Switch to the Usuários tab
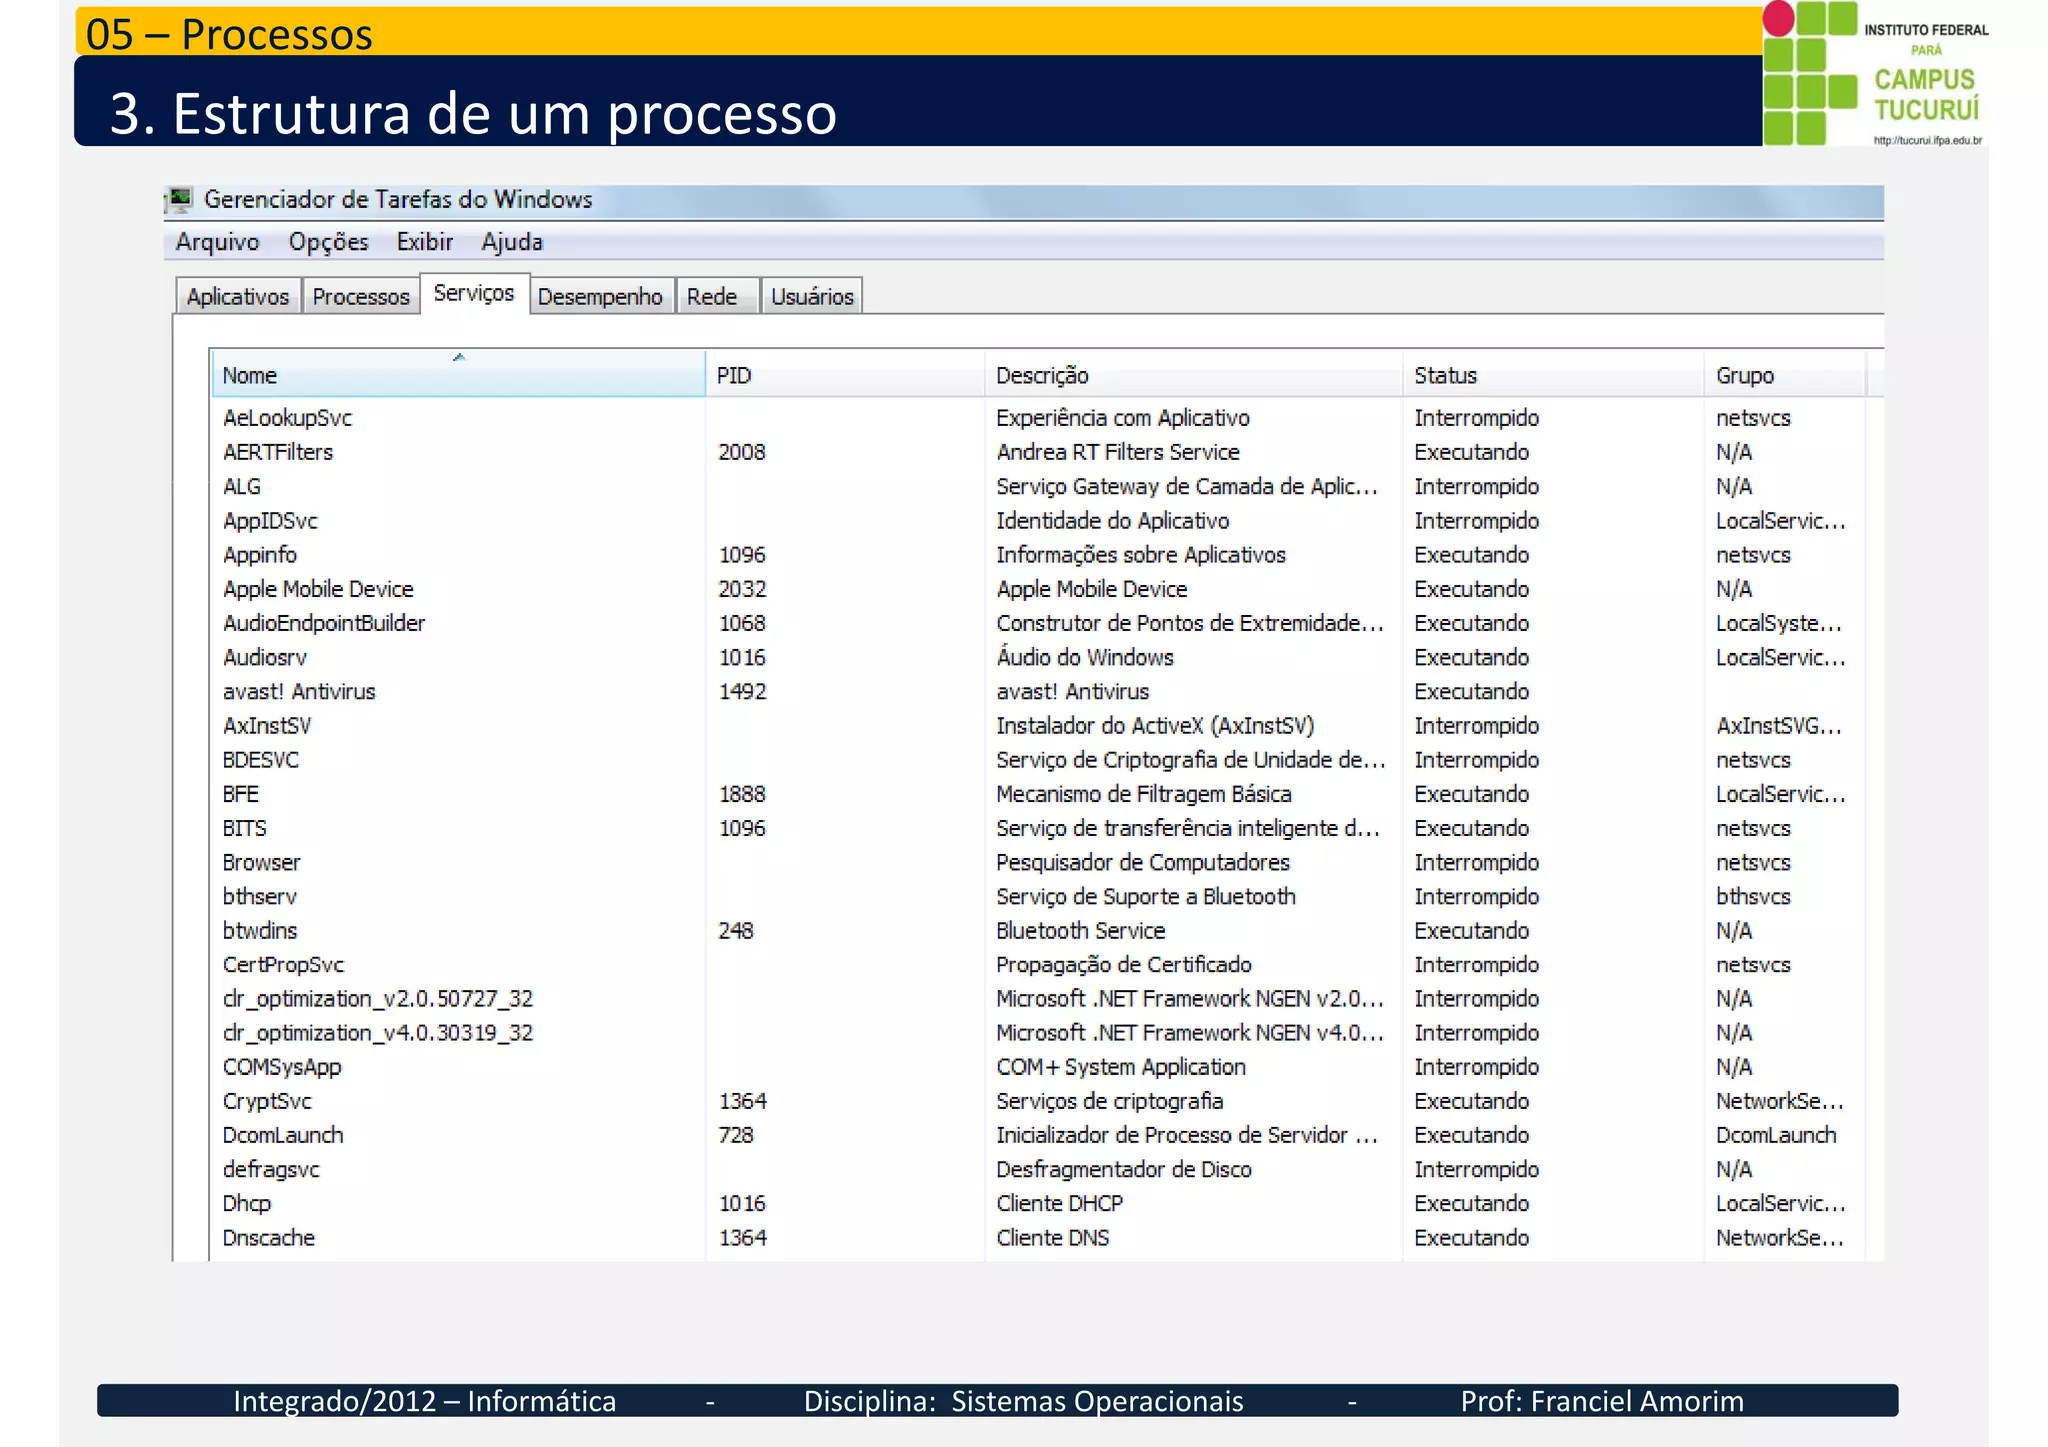2048x1447 pixels. click(812, 296)
